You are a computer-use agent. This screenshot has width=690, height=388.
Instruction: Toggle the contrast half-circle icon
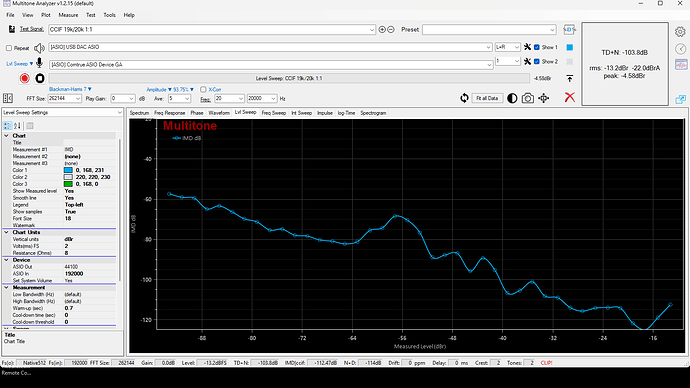tap(512, 98)
